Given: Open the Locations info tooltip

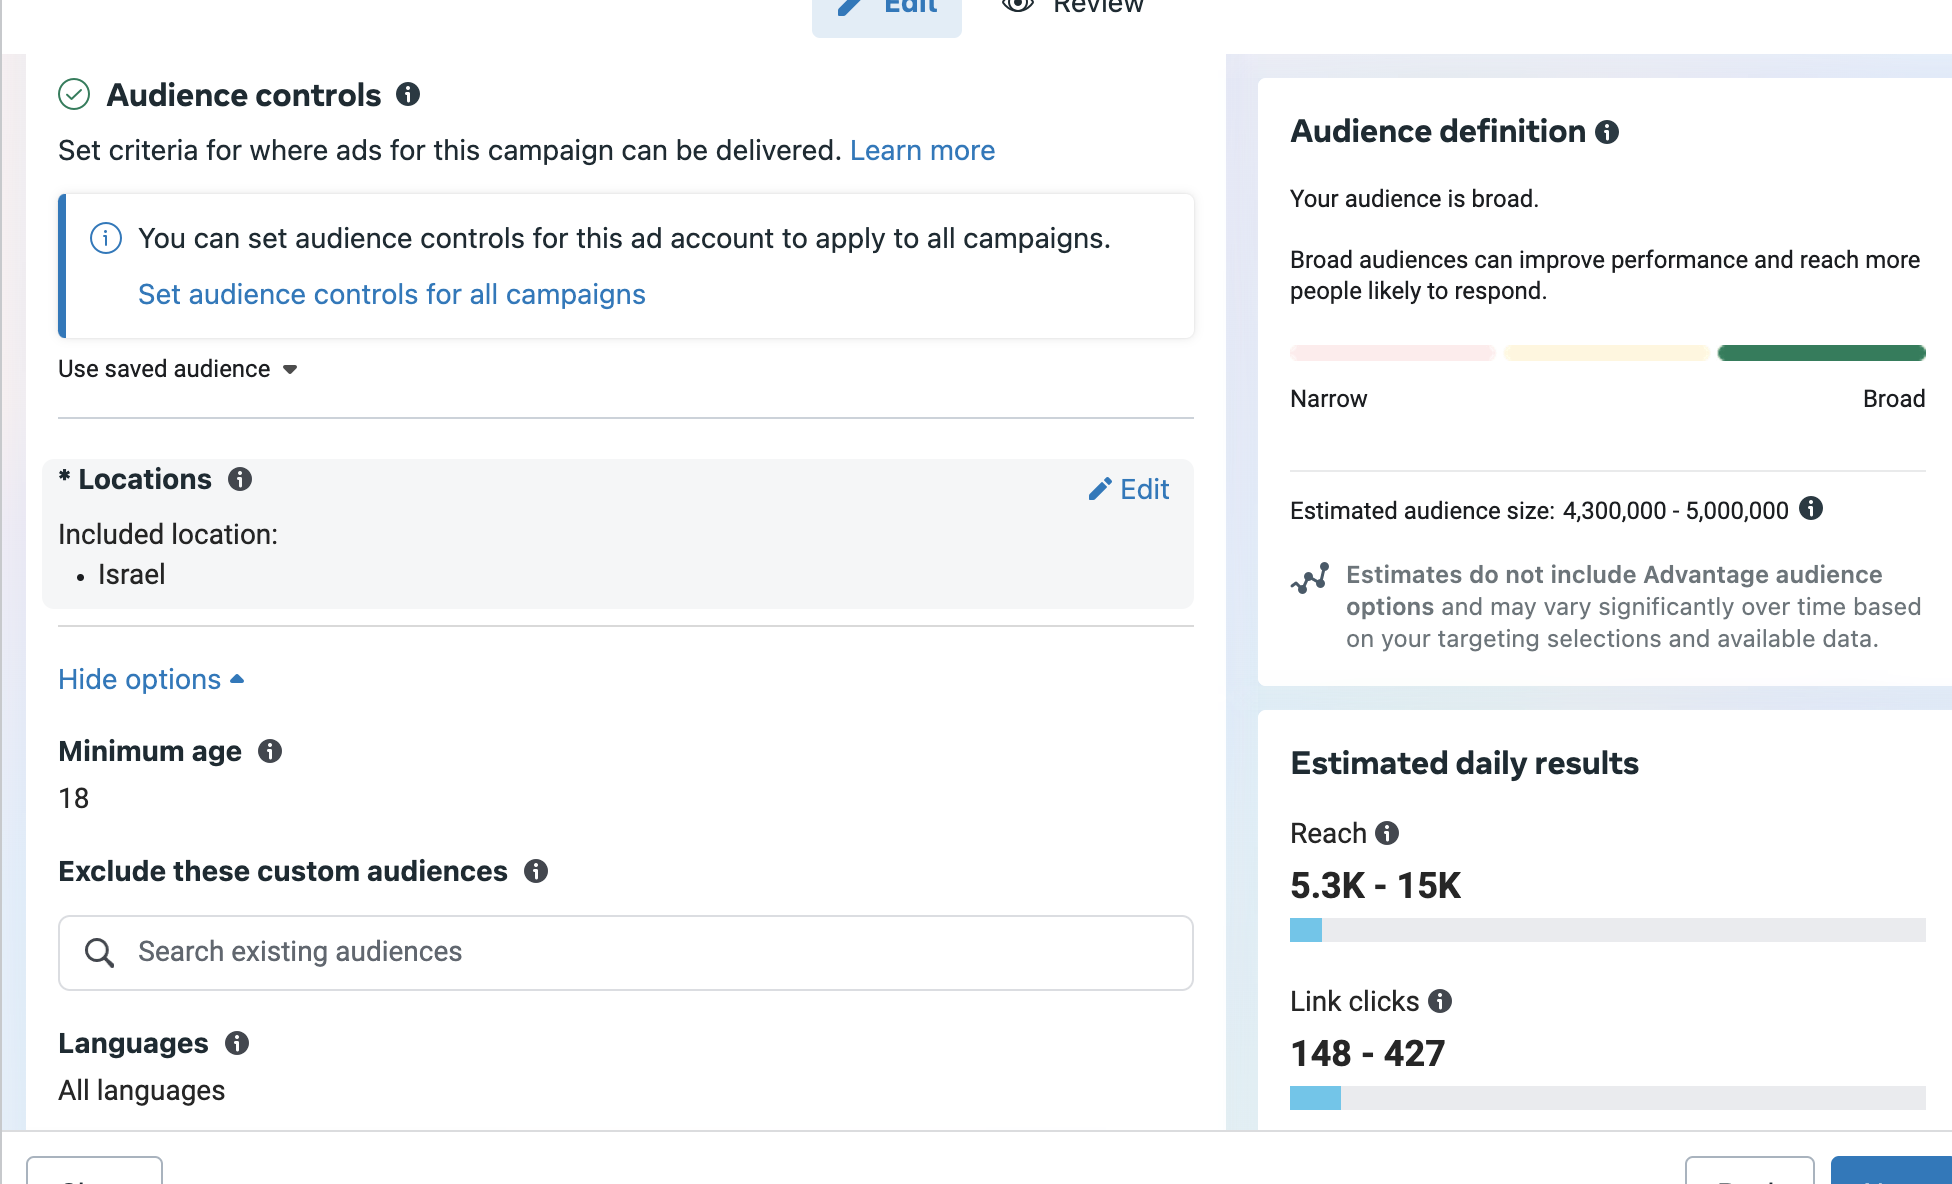Looking at the screenshot, I should [x=240, y=480].
